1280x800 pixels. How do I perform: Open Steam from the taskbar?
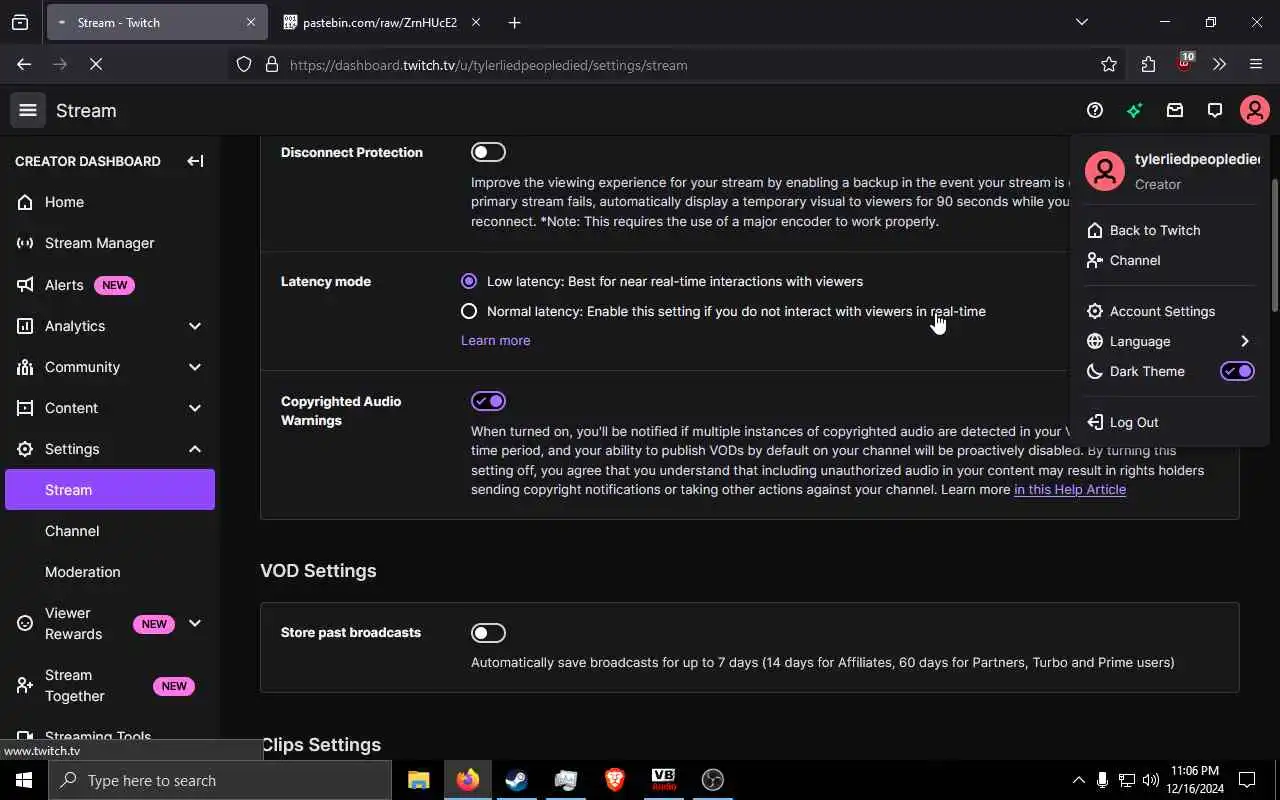click(x=516, y=780)
